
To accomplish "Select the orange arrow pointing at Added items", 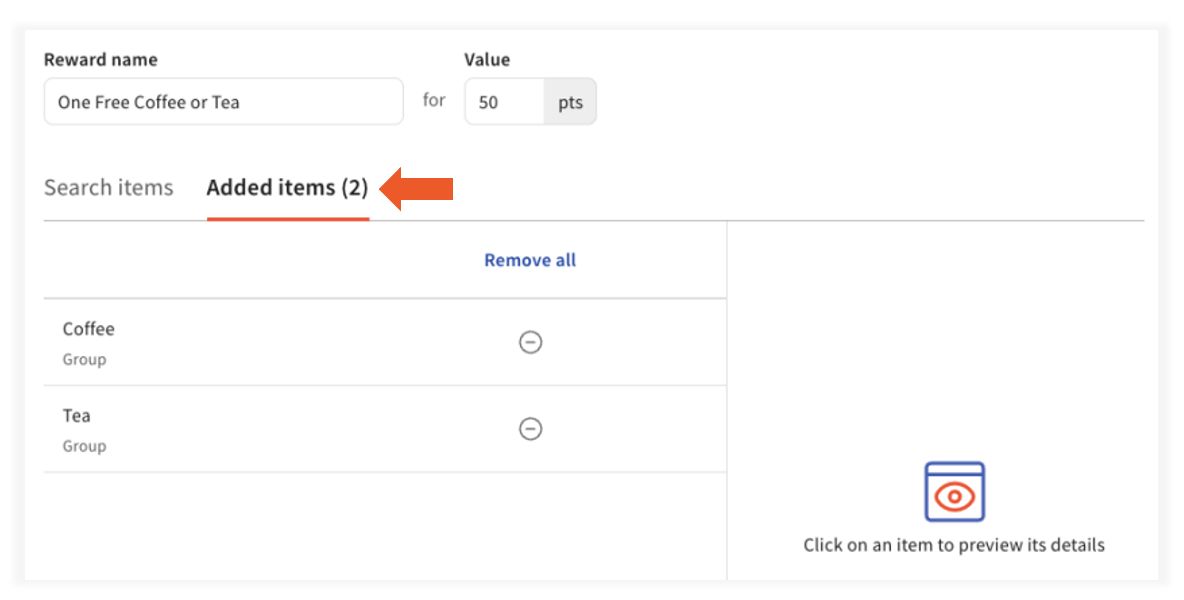I will 415,188.
